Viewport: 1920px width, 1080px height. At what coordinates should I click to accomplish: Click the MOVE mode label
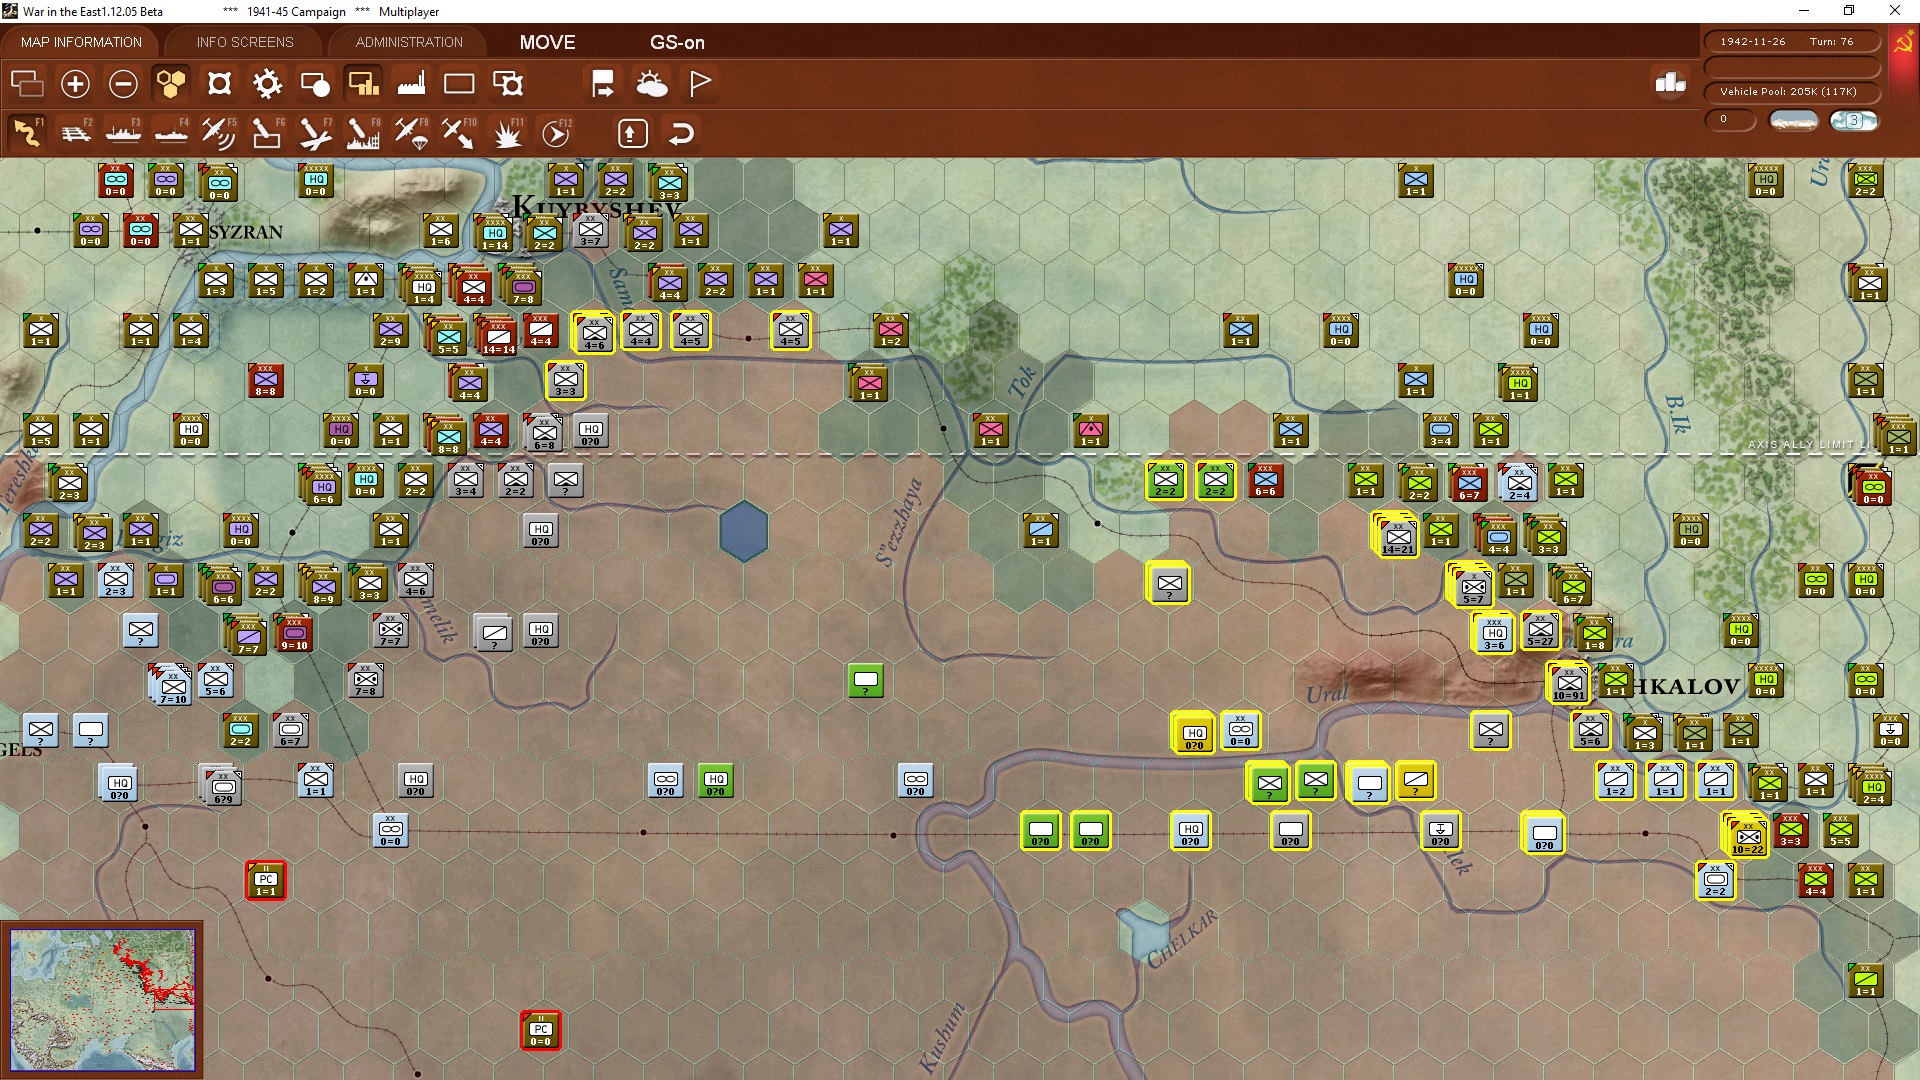(x=547, y=42)
